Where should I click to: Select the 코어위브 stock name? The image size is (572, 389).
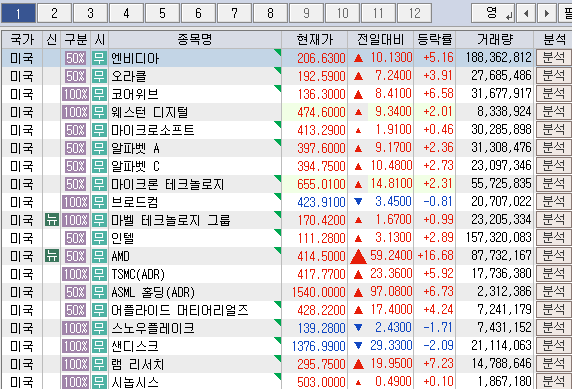point(135,94)
